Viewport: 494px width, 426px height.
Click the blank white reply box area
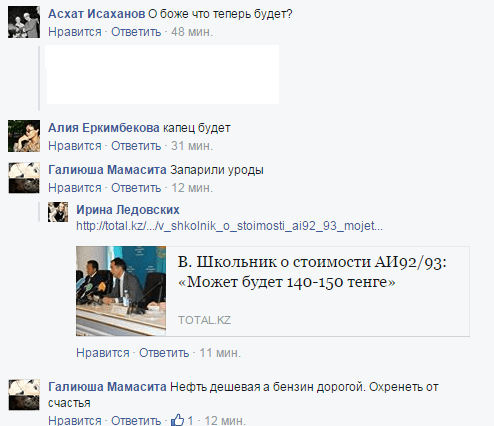pyautogui.click(x=163, y=75)
